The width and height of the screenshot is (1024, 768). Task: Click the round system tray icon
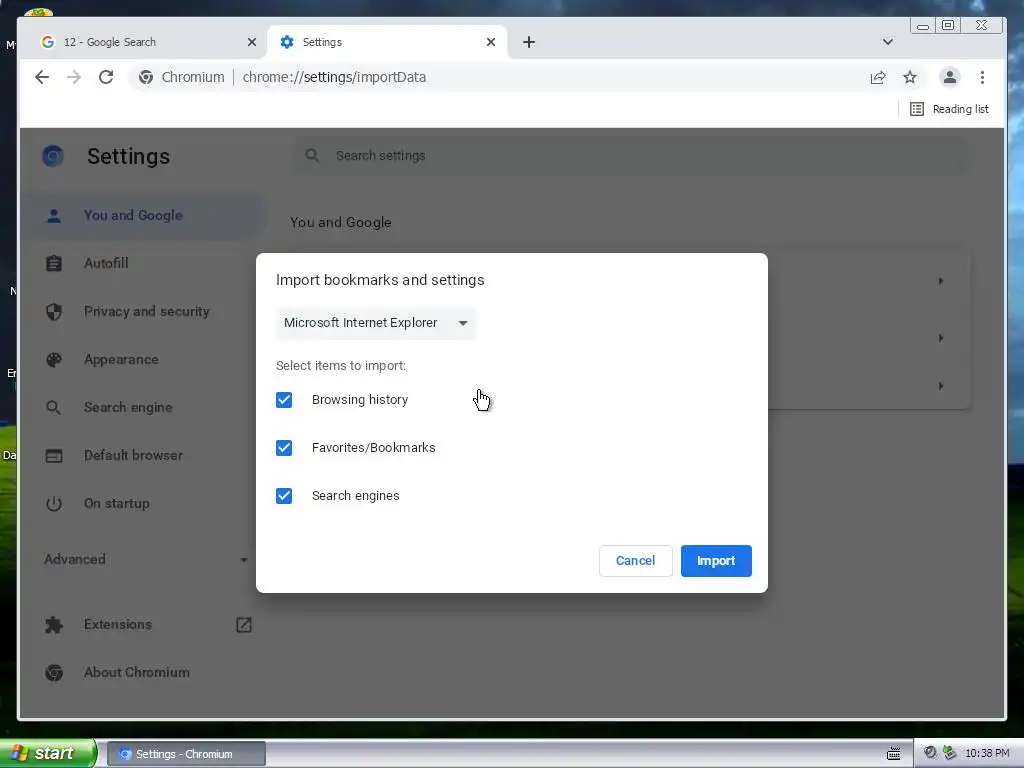click(930, 753)
